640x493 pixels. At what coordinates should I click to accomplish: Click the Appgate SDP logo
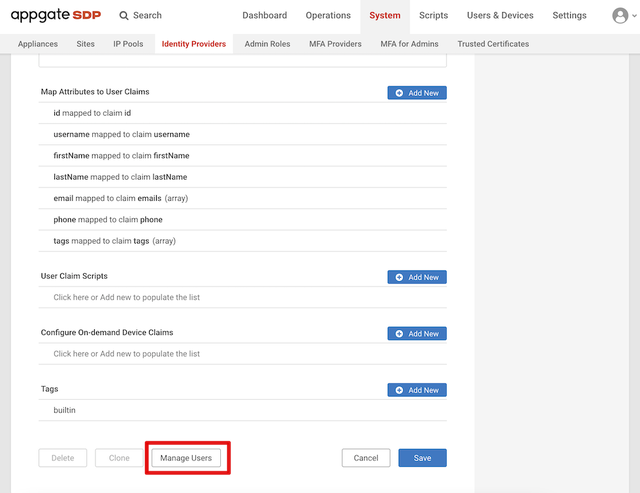[56, 16]
